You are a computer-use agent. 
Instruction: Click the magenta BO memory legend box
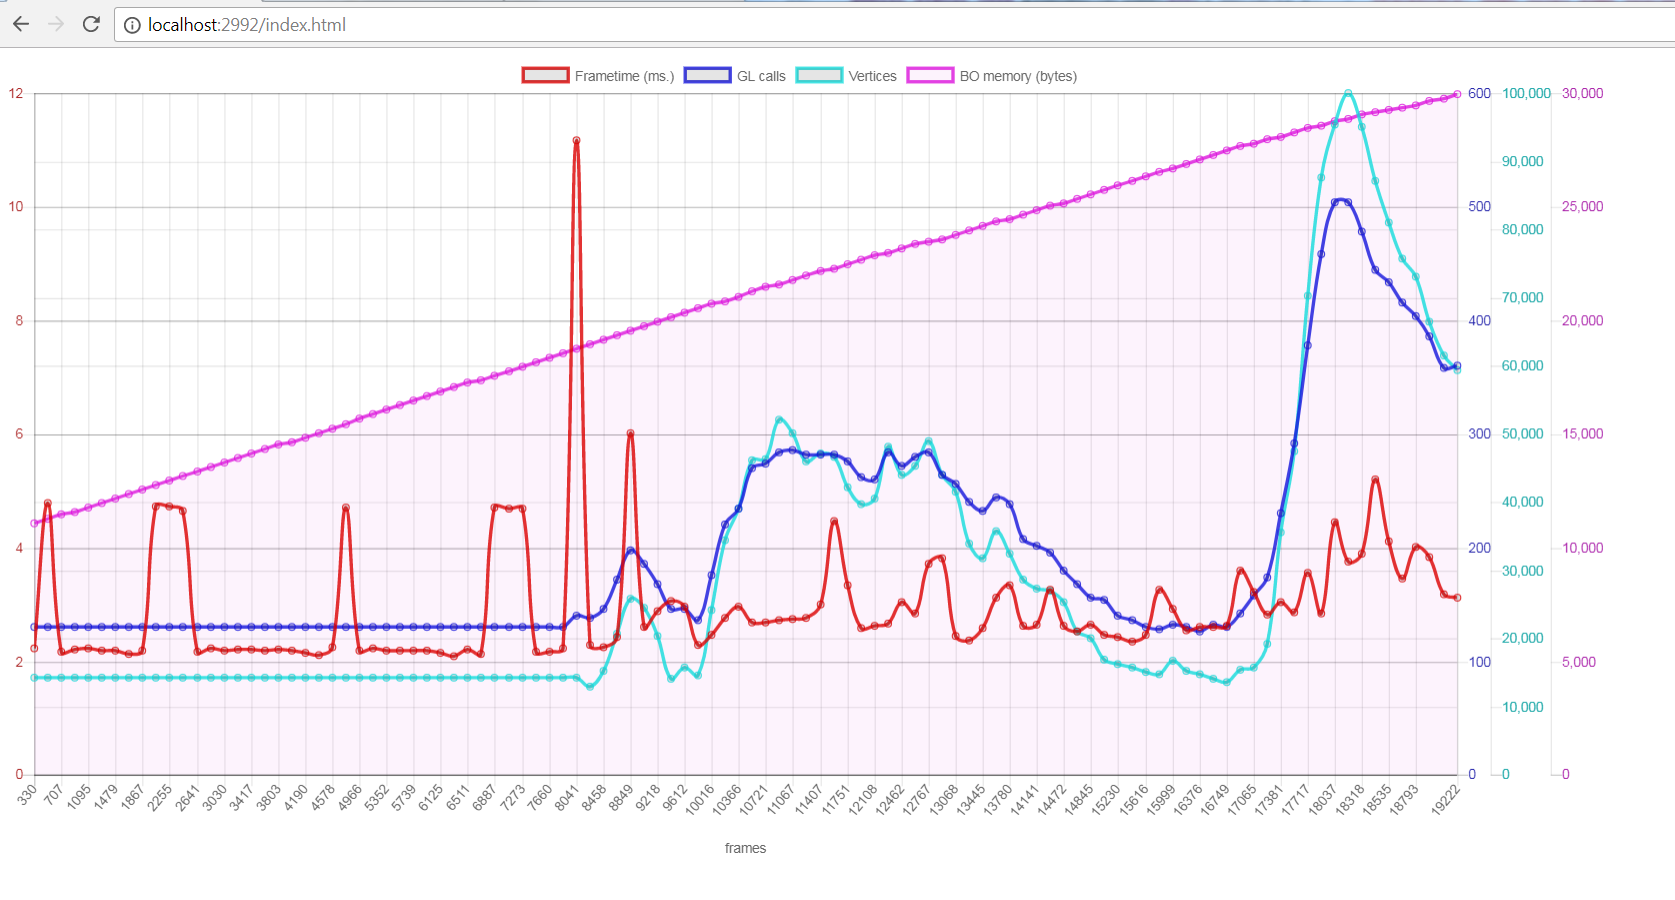click(x=930, y=76)
